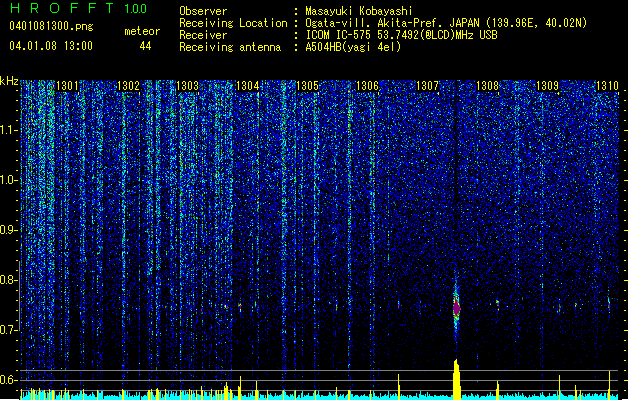Select the meteor count value 44
629x400 pixels.
[145, 46]
